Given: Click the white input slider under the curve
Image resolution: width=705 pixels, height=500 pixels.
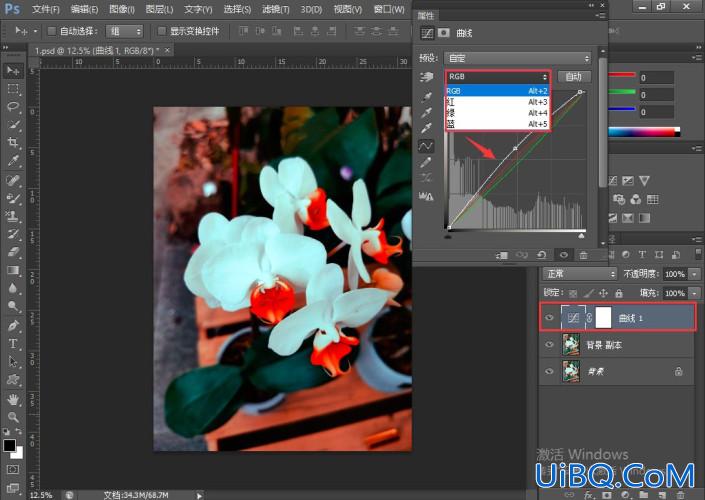Looking at the screenshot, I should [x=581, y=236].
